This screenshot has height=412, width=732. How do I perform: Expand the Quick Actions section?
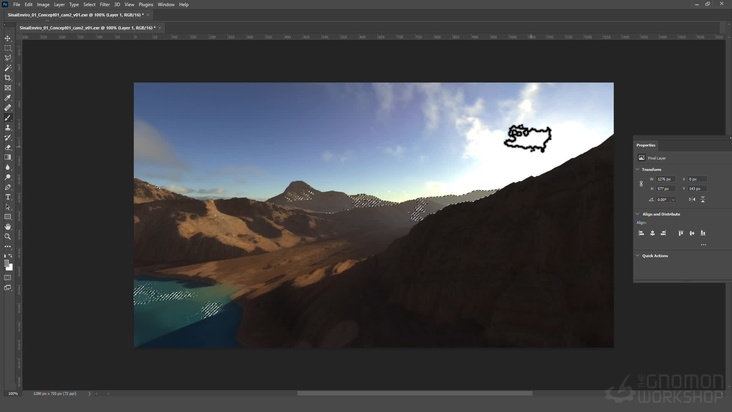point(638,255)
